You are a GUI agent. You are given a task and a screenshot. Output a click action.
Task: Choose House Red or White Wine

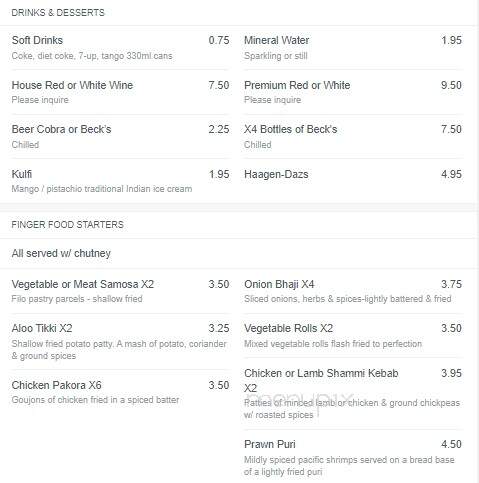[x=120, y=92]
